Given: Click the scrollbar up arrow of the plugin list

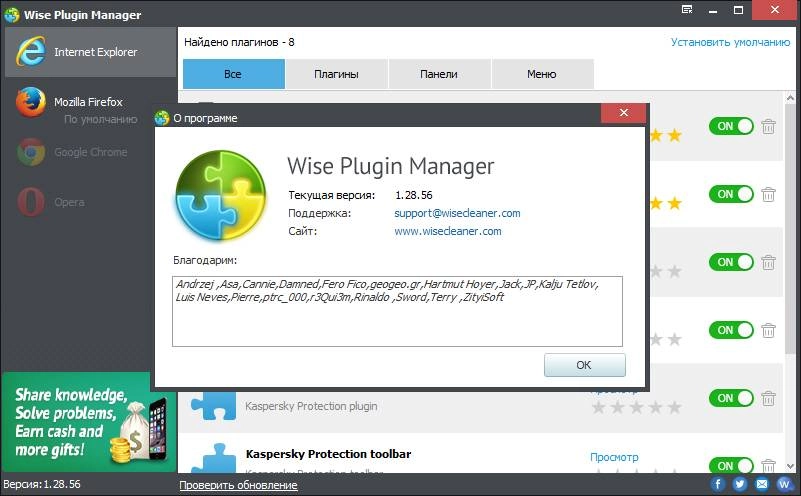Looking at the screenshot, I should 790,98.
